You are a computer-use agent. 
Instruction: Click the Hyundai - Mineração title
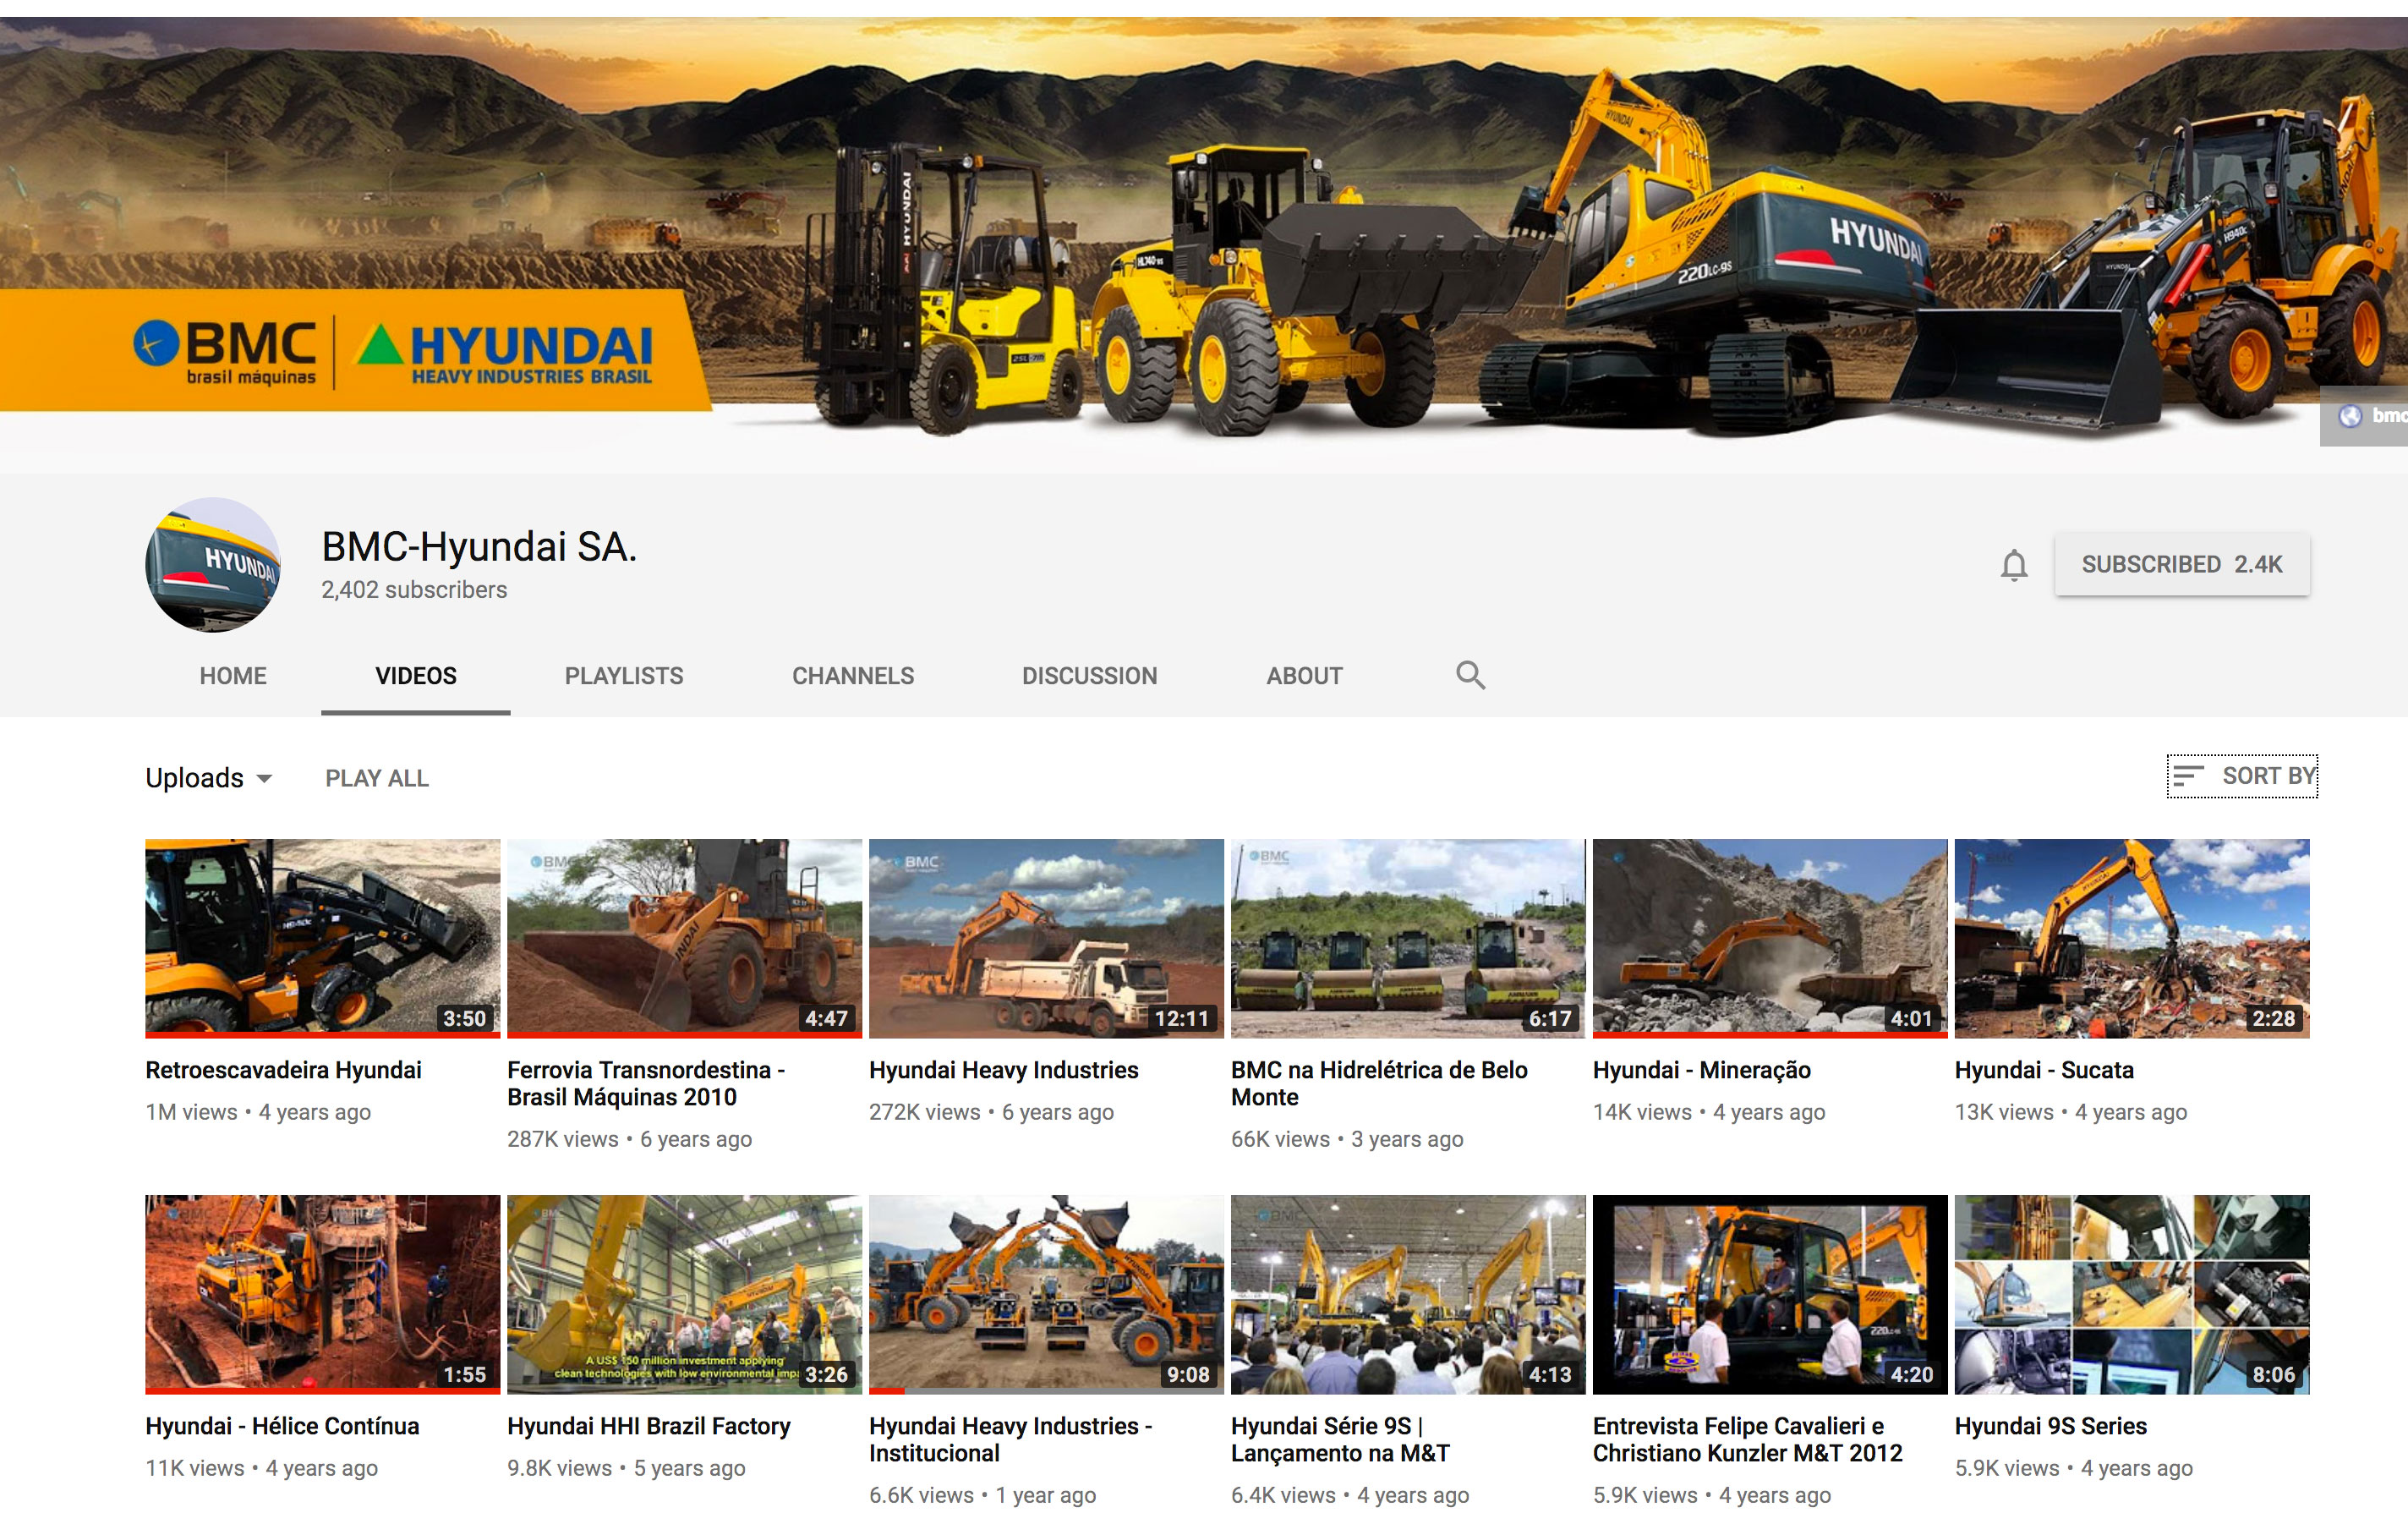[1701, 1070]
